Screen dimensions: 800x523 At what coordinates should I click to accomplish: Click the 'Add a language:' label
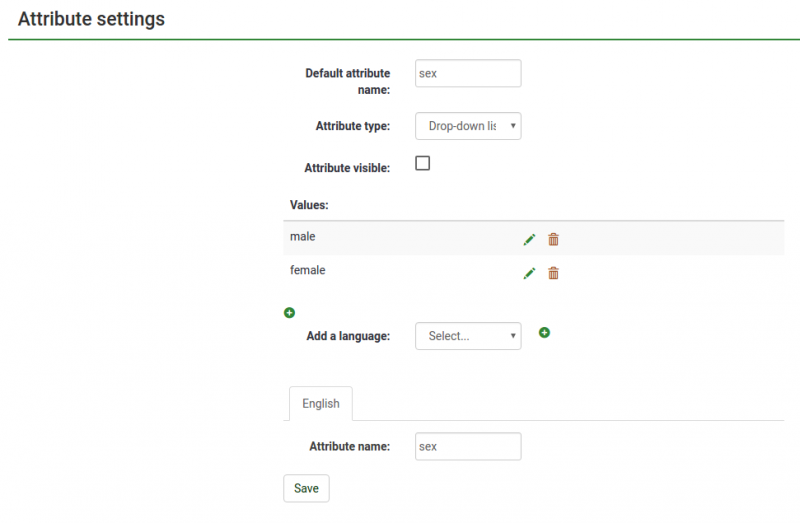347,336
